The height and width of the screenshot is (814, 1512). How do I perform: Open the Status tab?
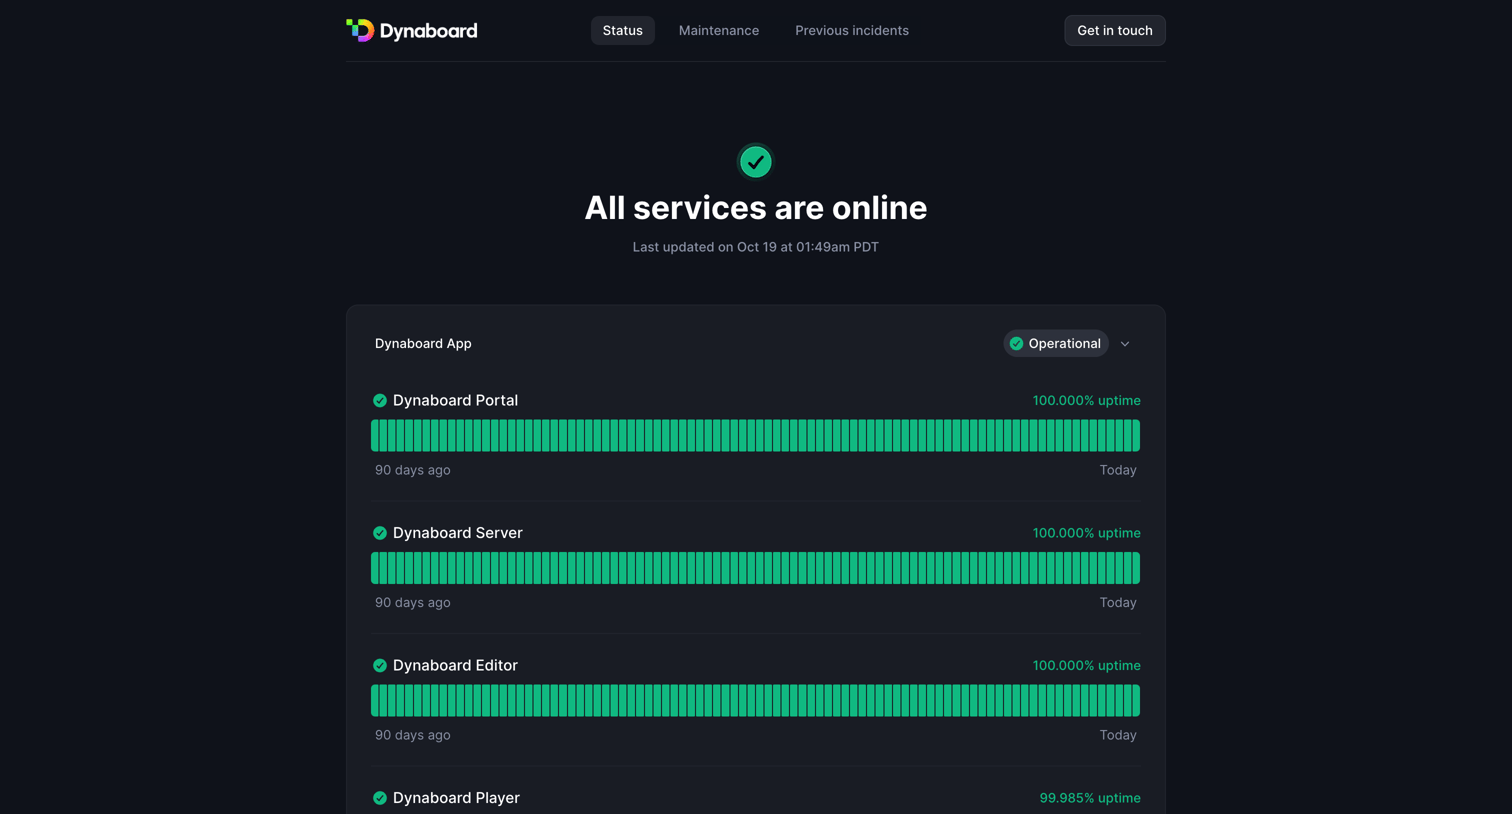[x=623, y=31]
